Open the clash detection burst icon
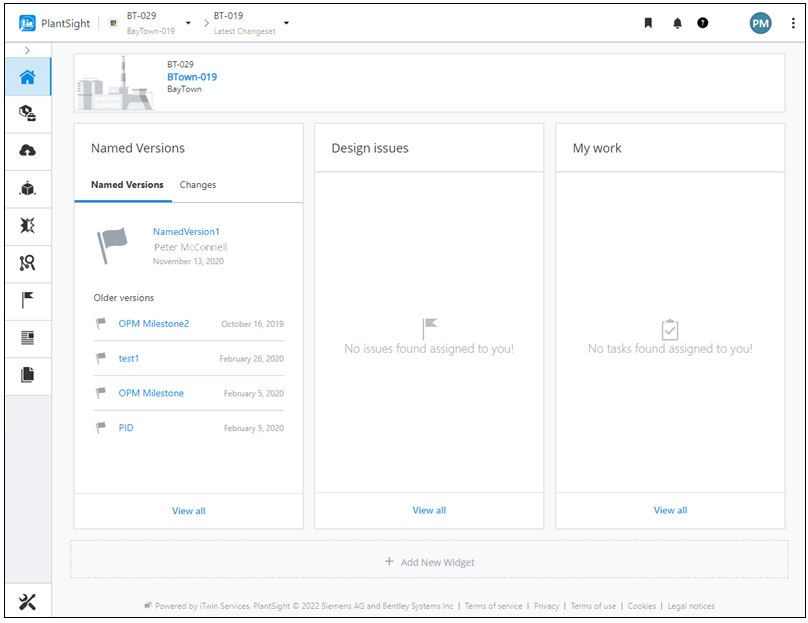Viewport: 808px width, 623px height. (x=28, y=225)
